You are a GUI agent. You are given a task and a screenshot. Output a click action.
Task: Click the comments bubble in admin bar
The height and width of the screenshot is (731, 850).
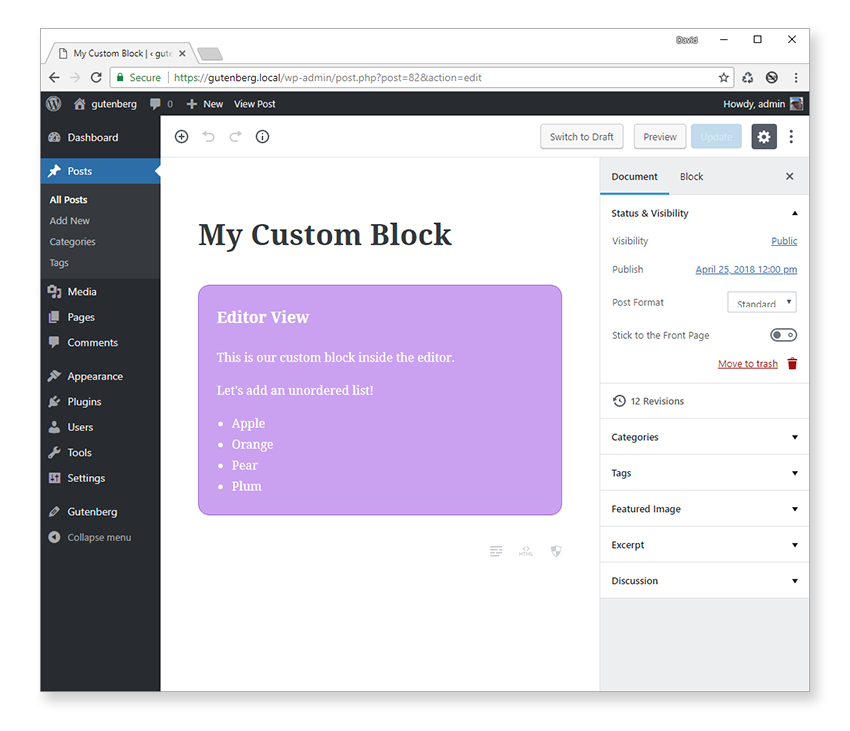156,104
